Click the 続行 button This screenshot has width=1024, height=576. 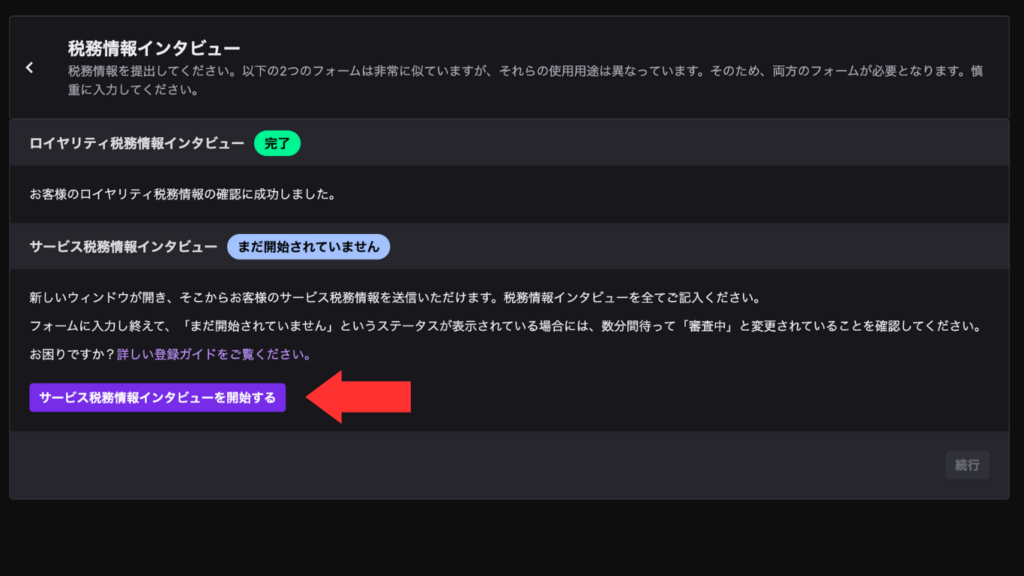point(967,465)
